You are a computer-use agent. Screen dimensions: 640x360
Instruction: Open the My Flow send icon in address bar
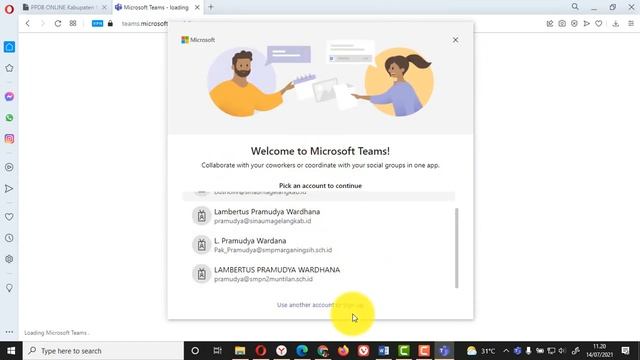tap(587, 24)
